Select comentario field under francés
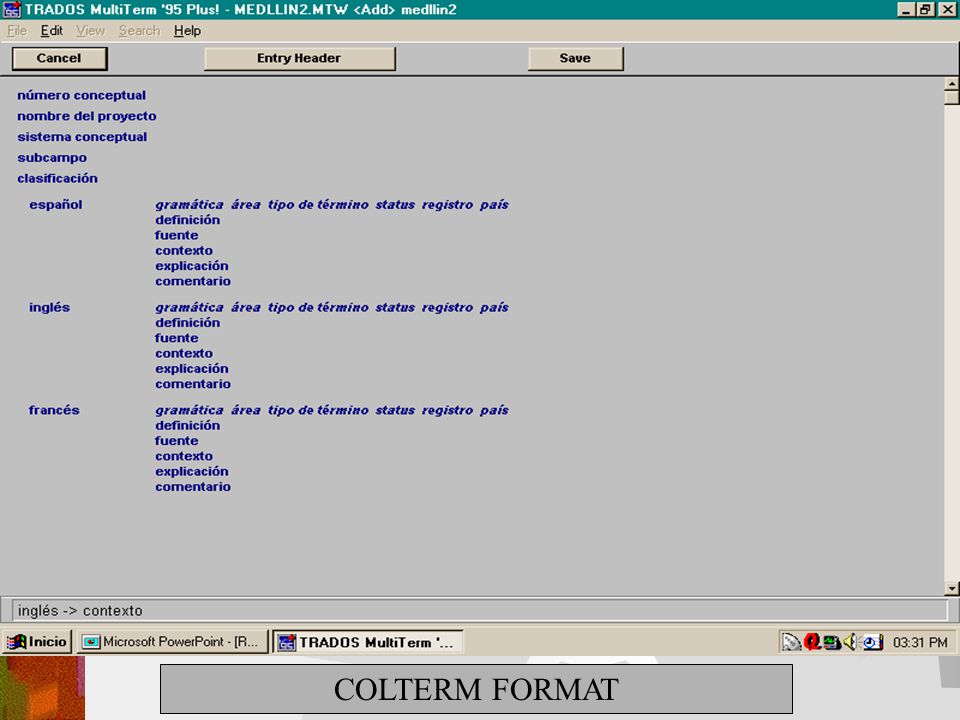 (x=193, y=487)
